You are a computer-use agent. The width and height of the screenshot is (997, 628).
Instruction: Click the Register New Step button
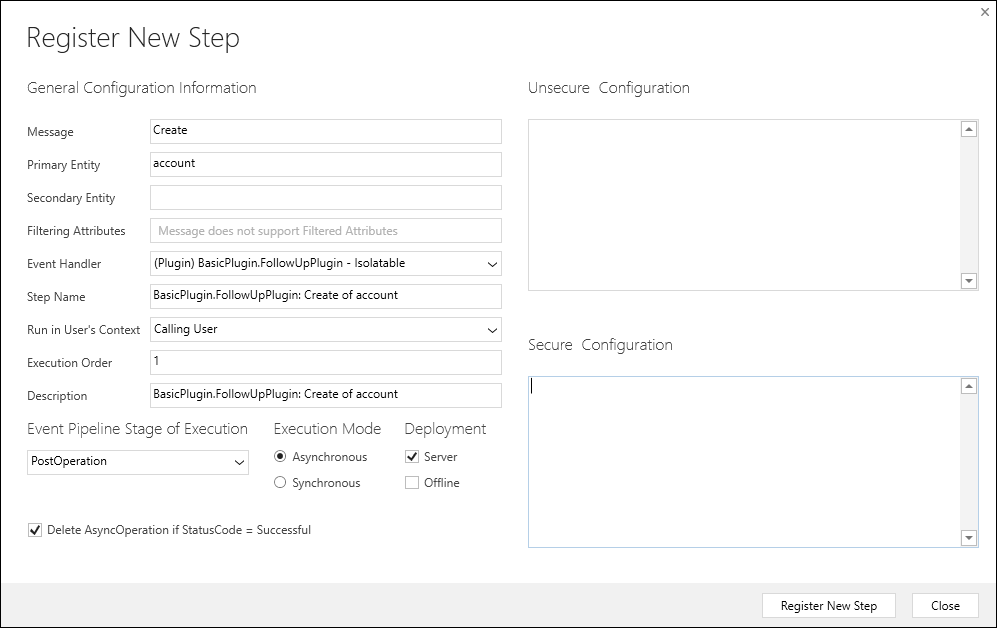coord(828,605)
